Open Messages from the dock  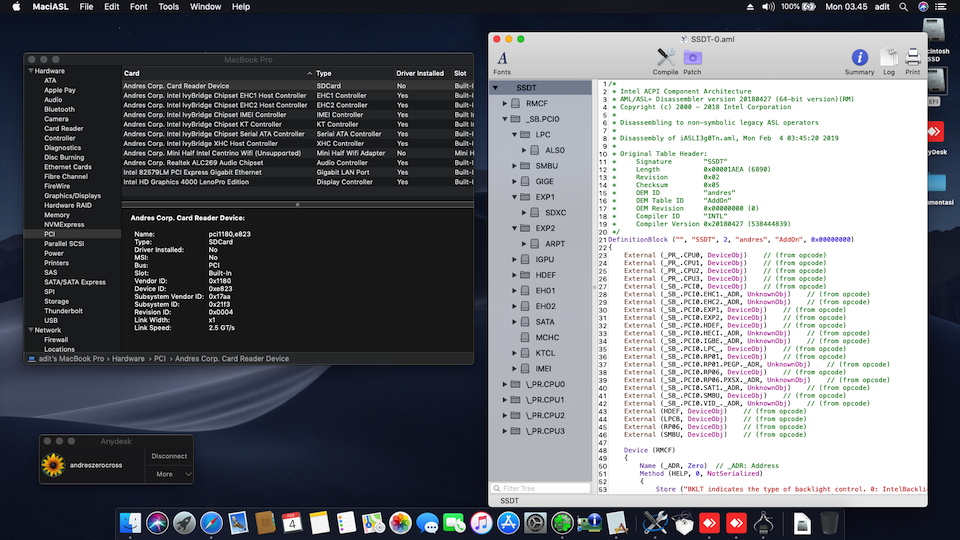[x=427, y=523]
